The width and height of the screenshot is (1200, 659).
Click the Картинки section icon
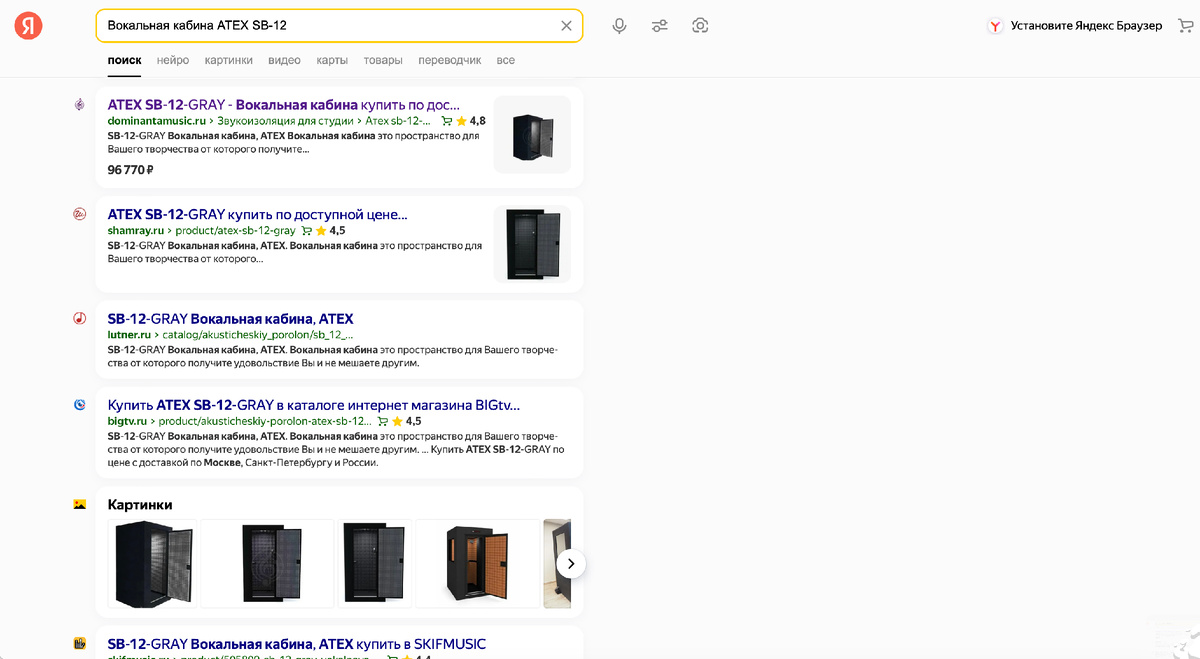pyautogui.click(x=79, y=505)
